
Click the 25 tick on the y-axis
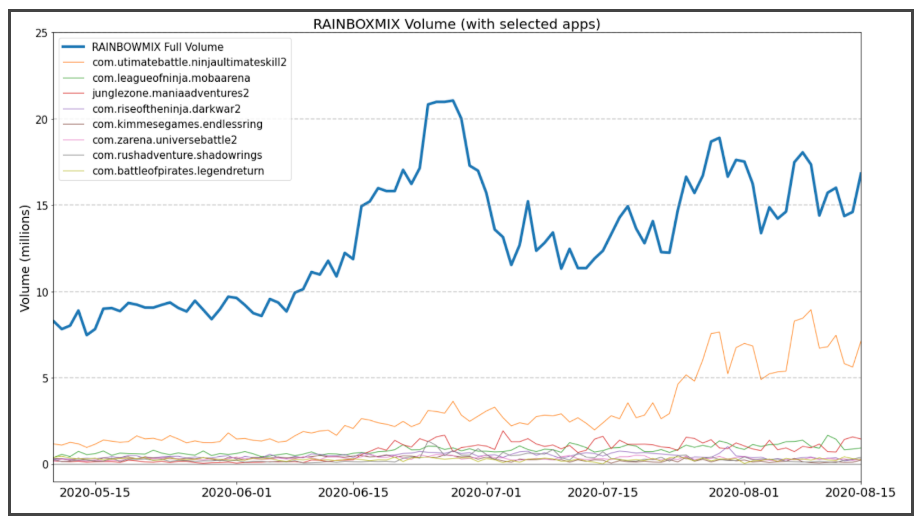[x=41, y=33]
